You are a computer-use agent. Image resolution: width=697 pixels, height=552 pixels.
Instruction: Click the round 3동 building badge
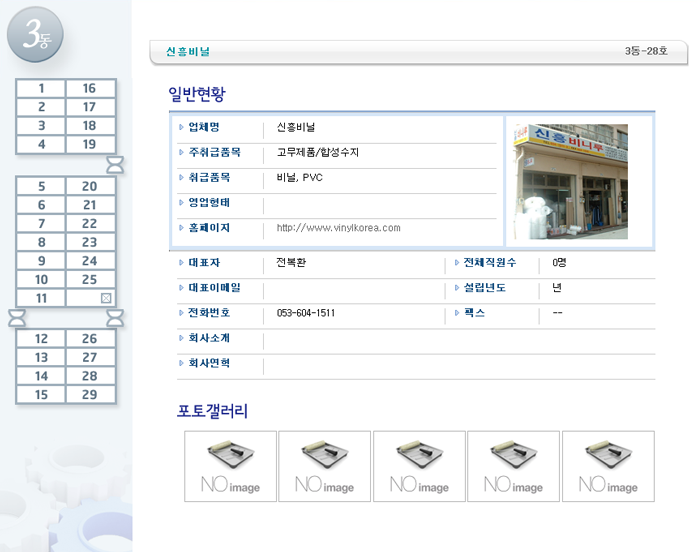pyautogui.click(x=35, y=34)
